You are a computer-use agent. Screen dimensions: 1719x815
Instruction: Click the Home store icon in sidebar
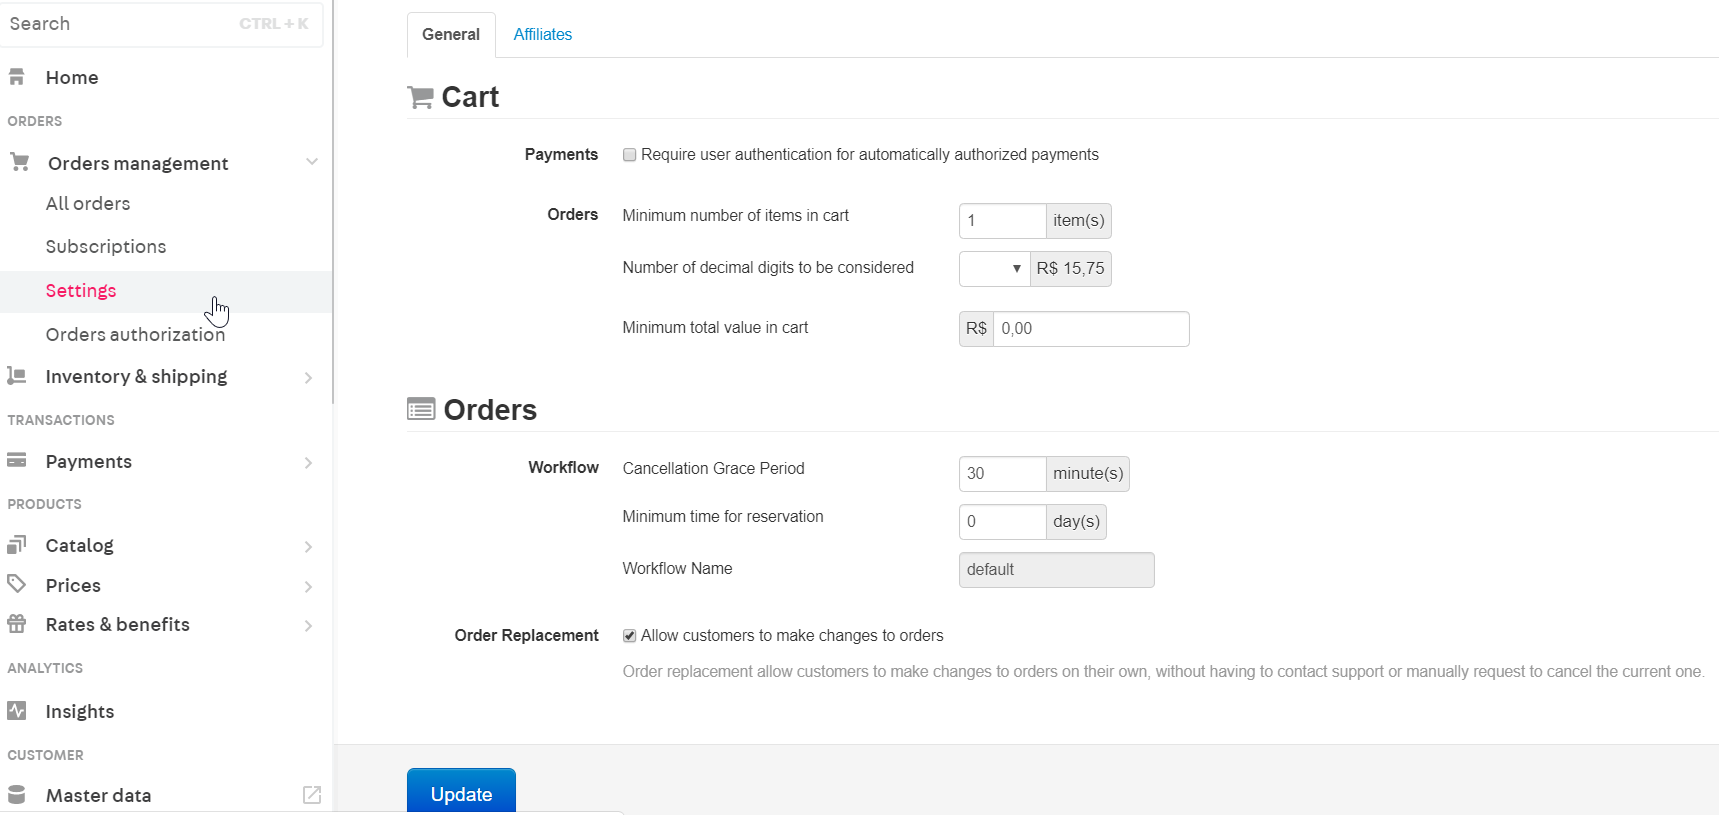click(17, 77)
